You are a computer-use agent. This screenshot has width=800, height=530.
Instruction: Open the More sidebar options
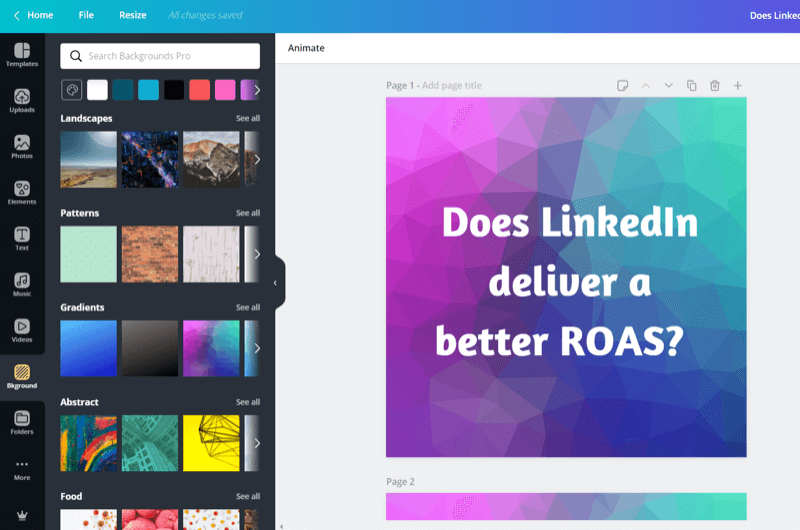pyautogui.click(x=22, y=470)
